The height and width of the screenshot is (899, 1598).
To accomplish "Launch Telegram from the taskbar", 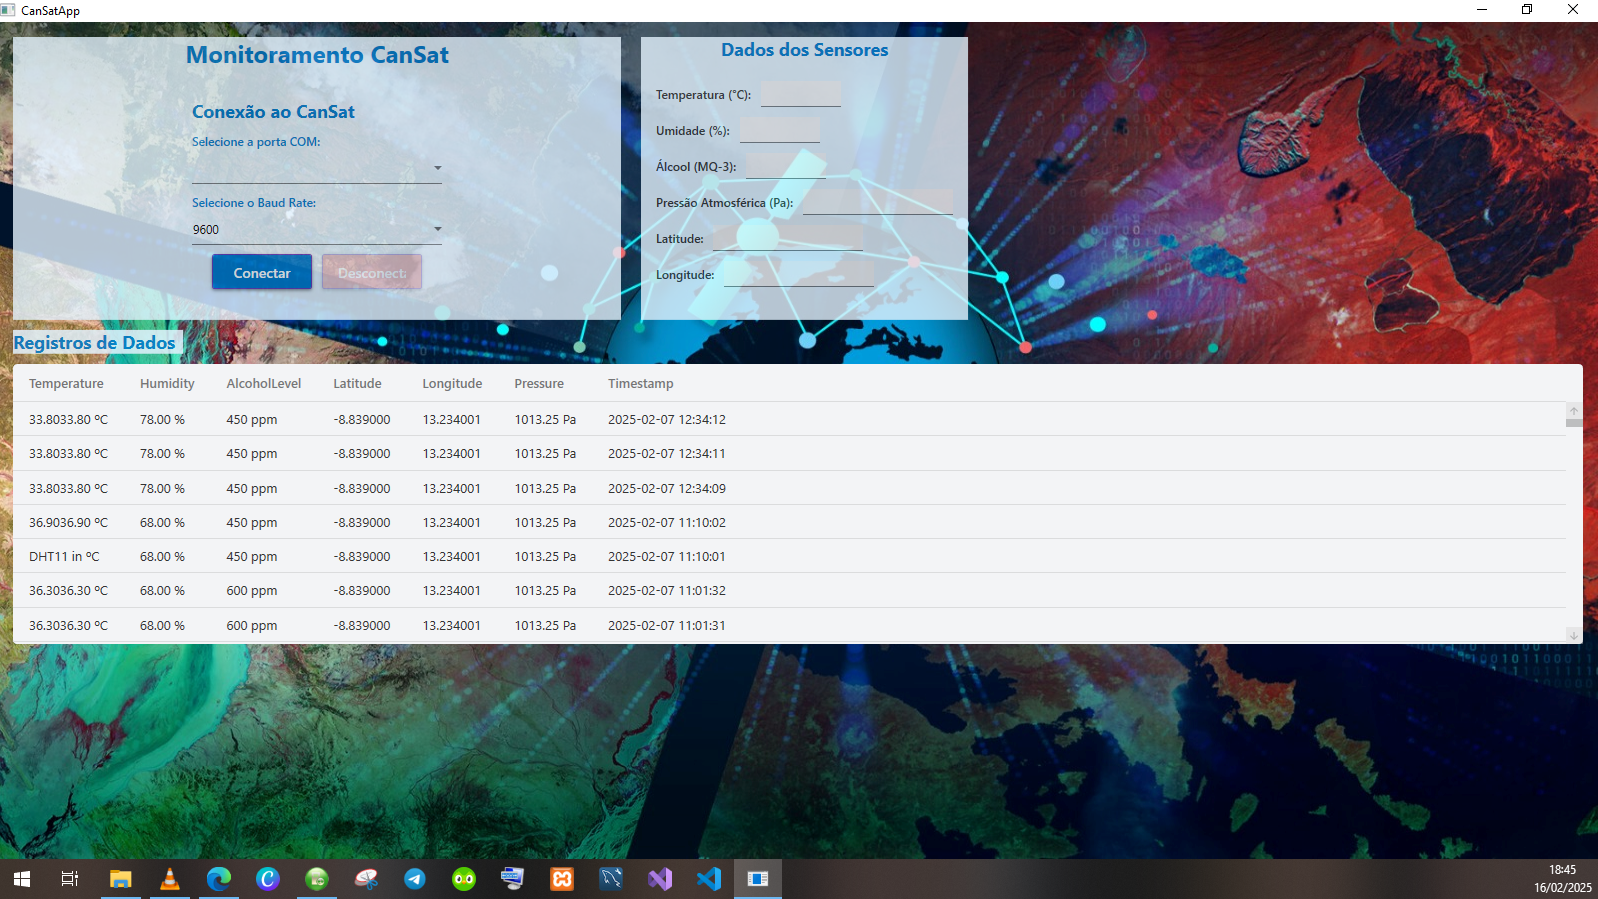I will pos(414,879).
